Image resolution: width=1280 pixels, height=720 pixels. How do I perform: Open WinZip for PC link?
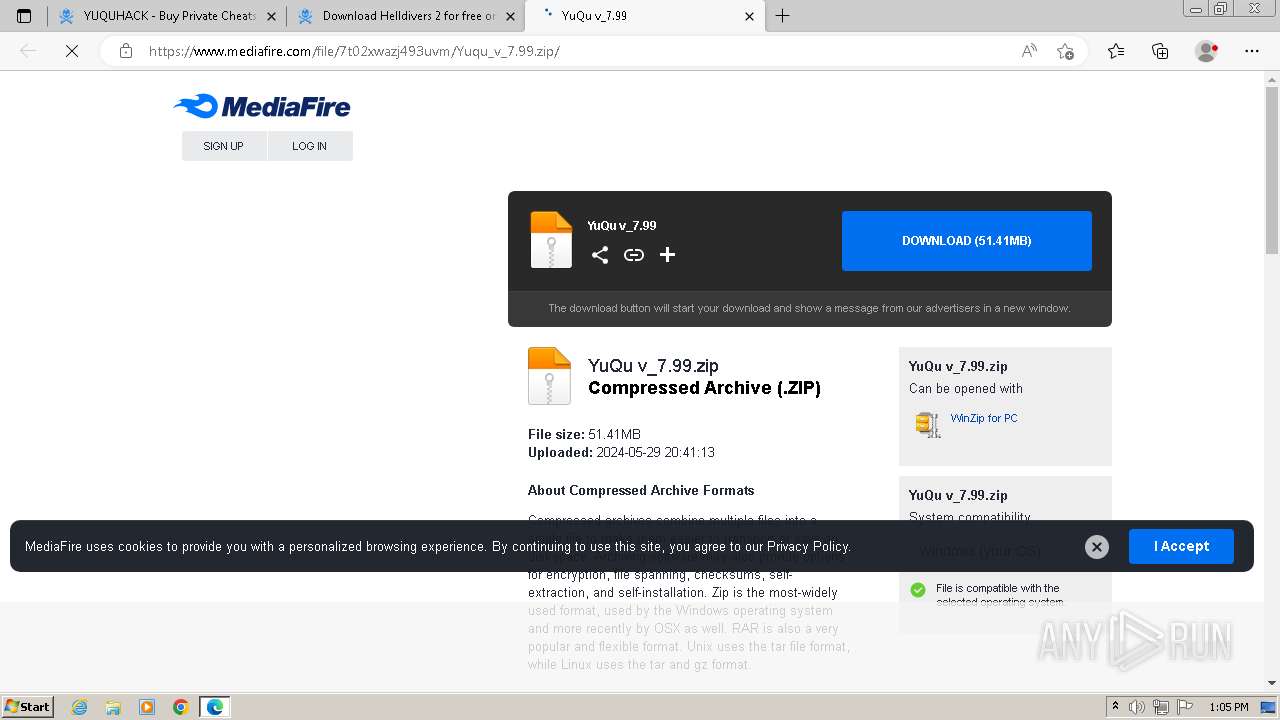click(984, 418)
